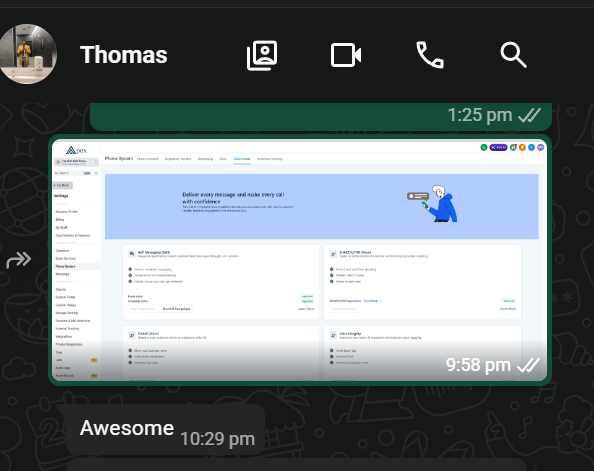
Task: Open the media gallery icon
Action: (x=262, y=55)
